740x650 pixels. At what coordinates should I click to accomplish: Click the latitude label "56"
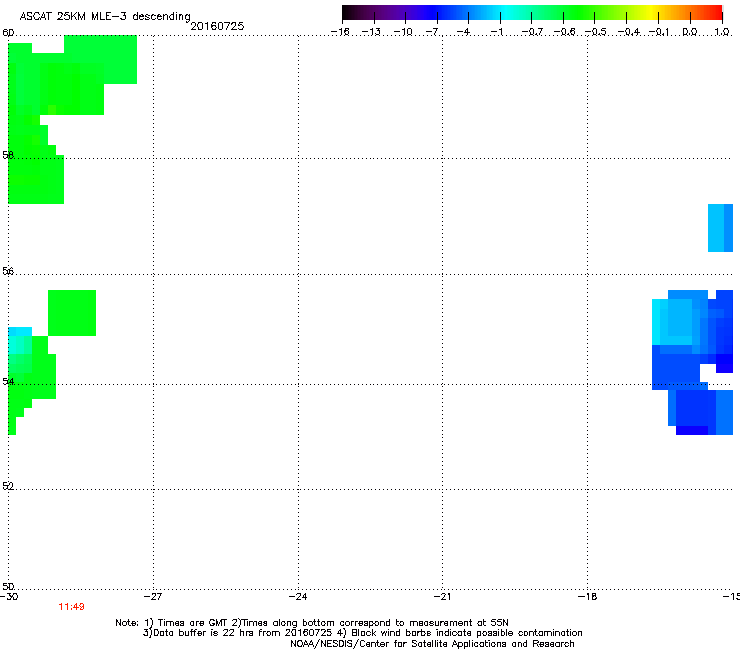point(8,271)
